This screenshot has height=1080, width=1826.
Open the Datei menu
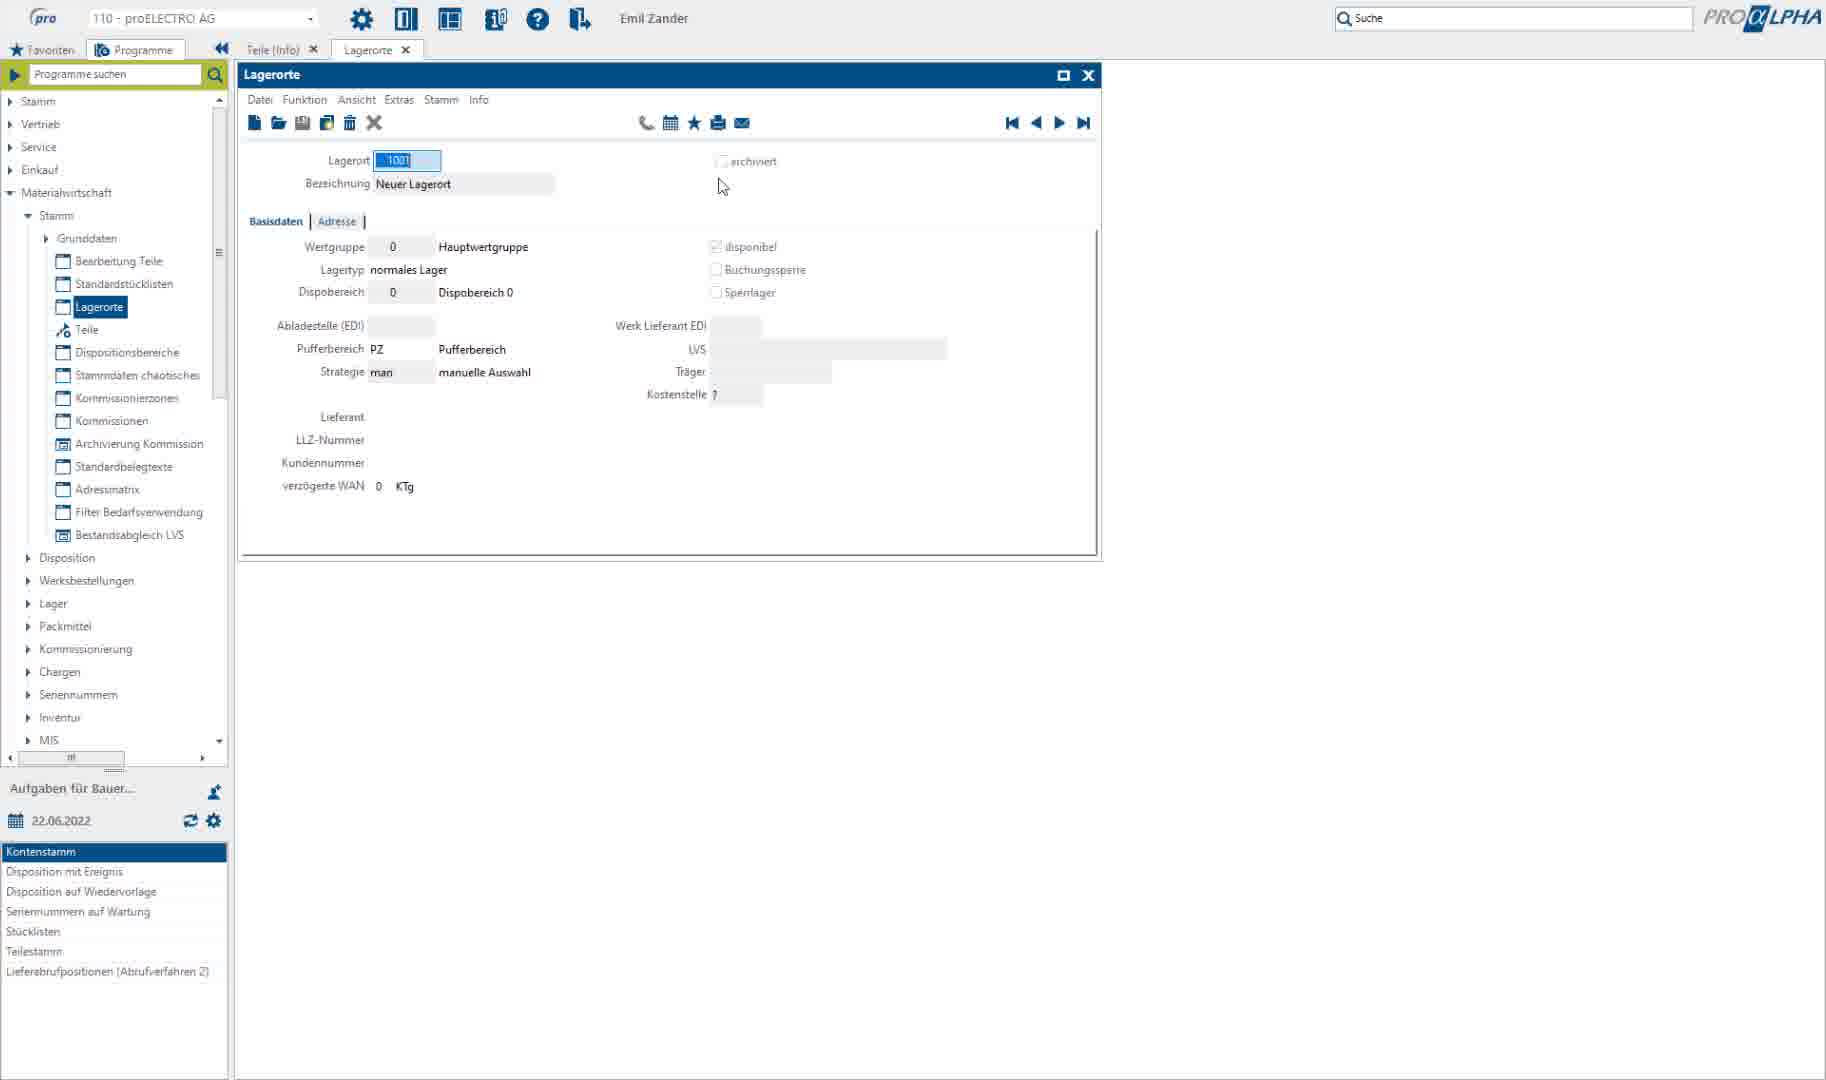[x=260, y=100]
